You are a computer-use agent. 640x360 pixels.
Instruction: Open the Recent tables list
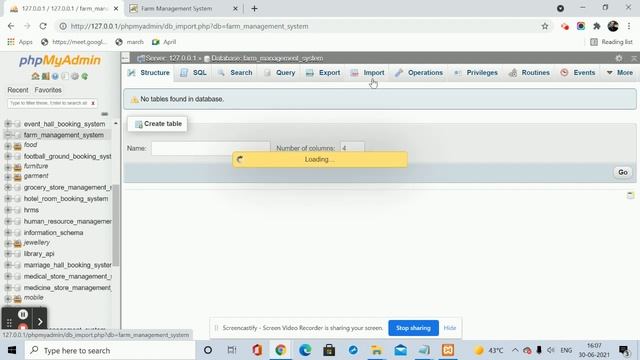click(18, 90)
